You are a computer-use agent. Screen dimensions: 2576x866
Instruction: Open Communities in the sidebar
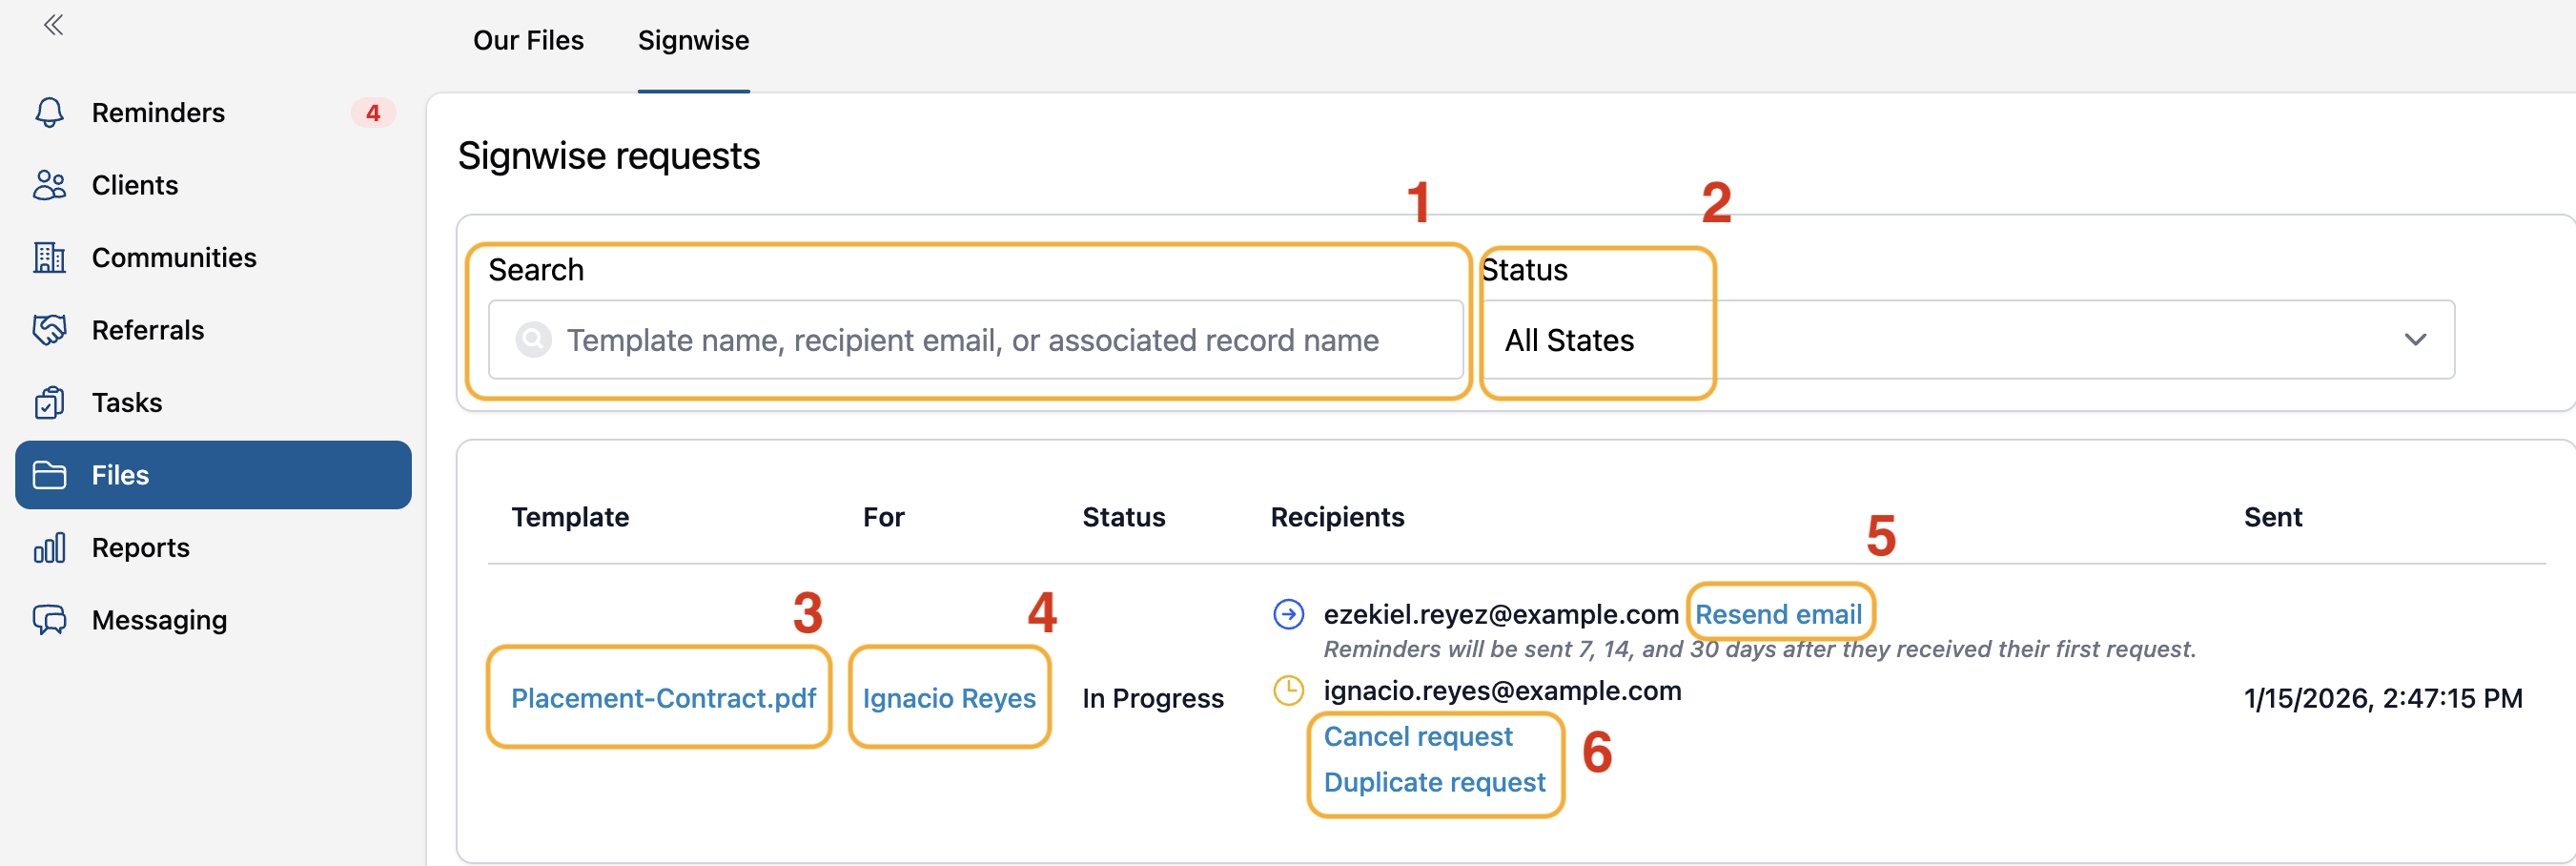coord(213,257)
